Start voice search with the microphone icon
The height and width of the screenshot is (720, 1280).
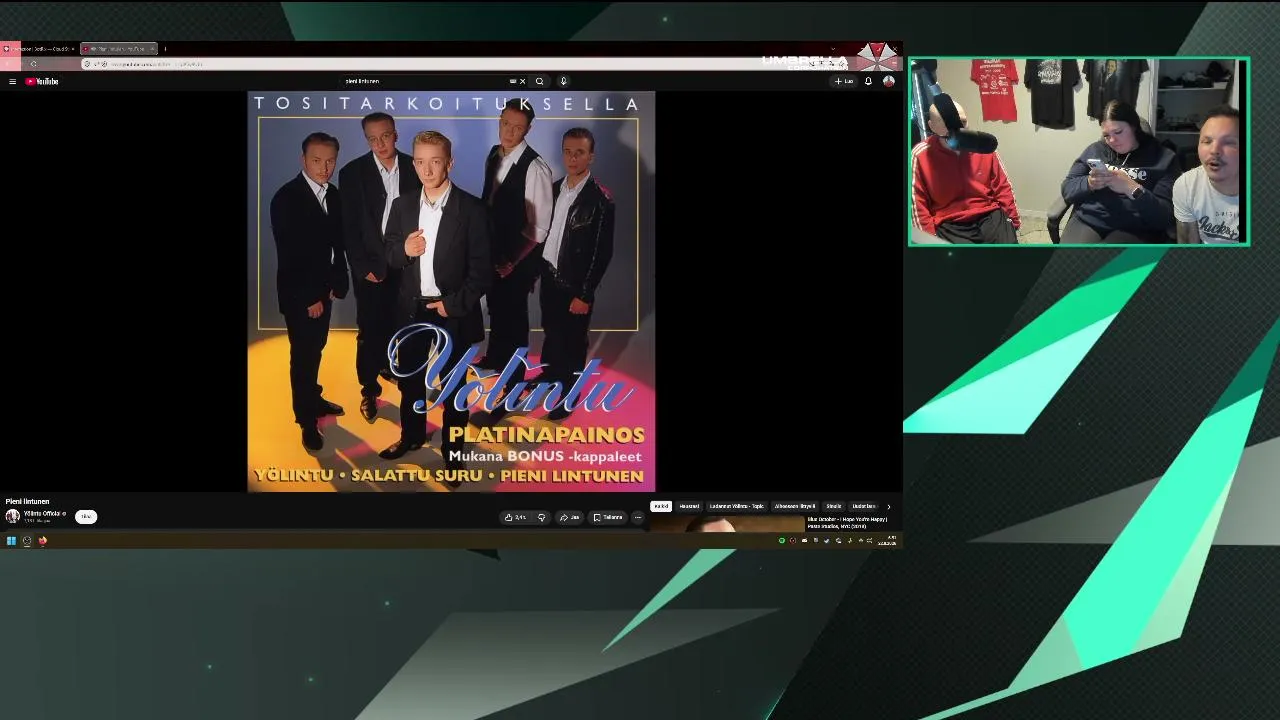(x=564, y=81)
